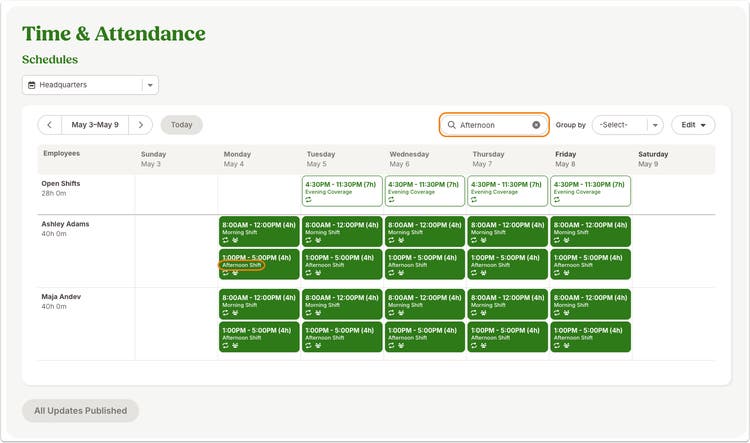
Task: Click group icon on Ashley Monday Morning Shift
Action: (x=235, y=240)
